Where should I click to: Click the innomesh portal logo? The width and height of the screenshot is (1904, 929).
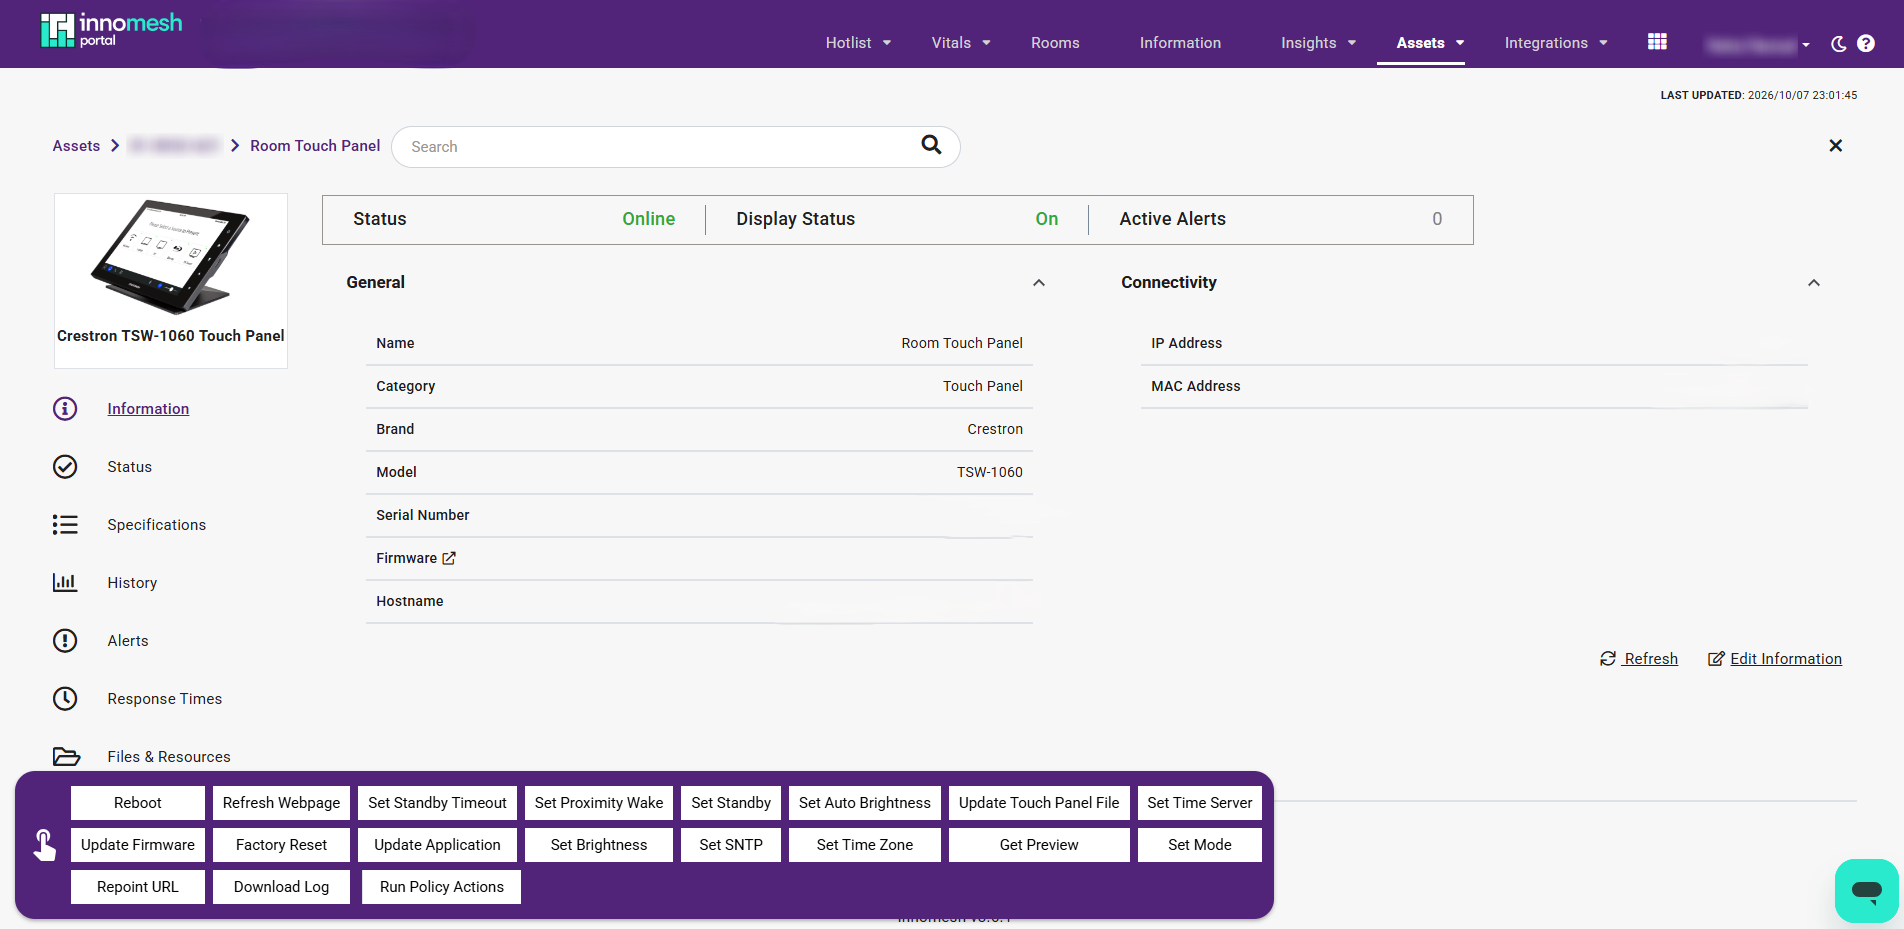pyautogui.click(x=111, y=30)
